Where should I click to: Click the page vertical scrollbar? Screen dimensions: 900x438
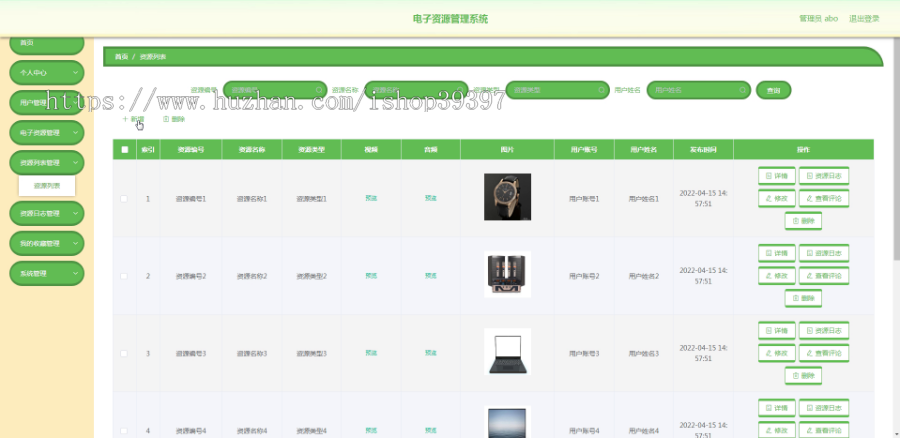[897, 149]
